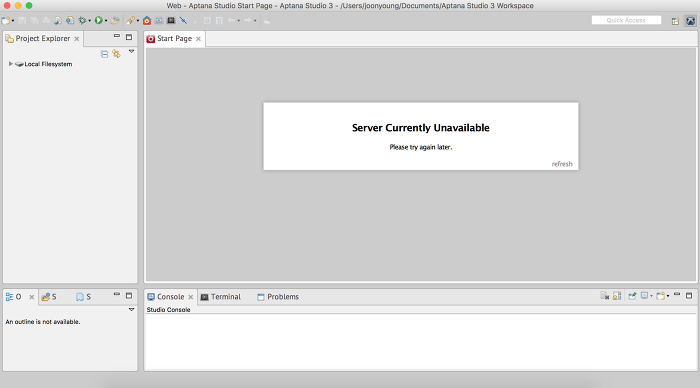Open forward history dropdown arrow
The image size is (700, 388).
[x=255, y=21]
